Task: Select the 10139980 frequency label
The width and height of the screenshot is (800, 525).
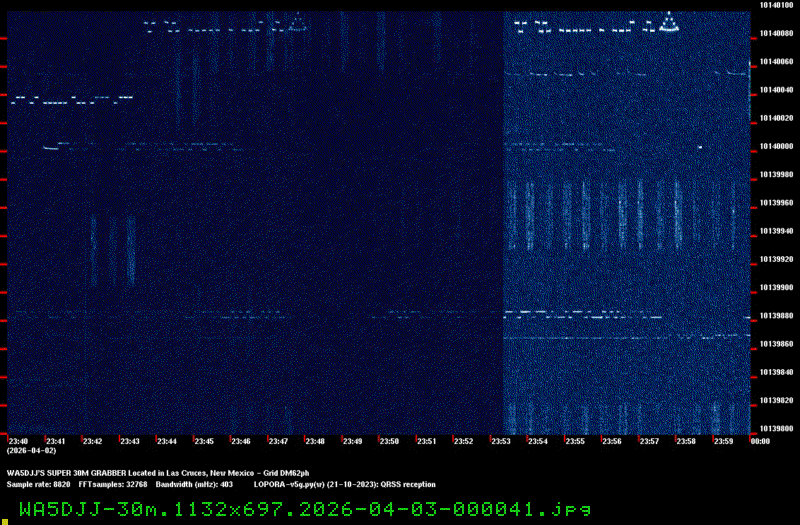Action: point(776,174)
